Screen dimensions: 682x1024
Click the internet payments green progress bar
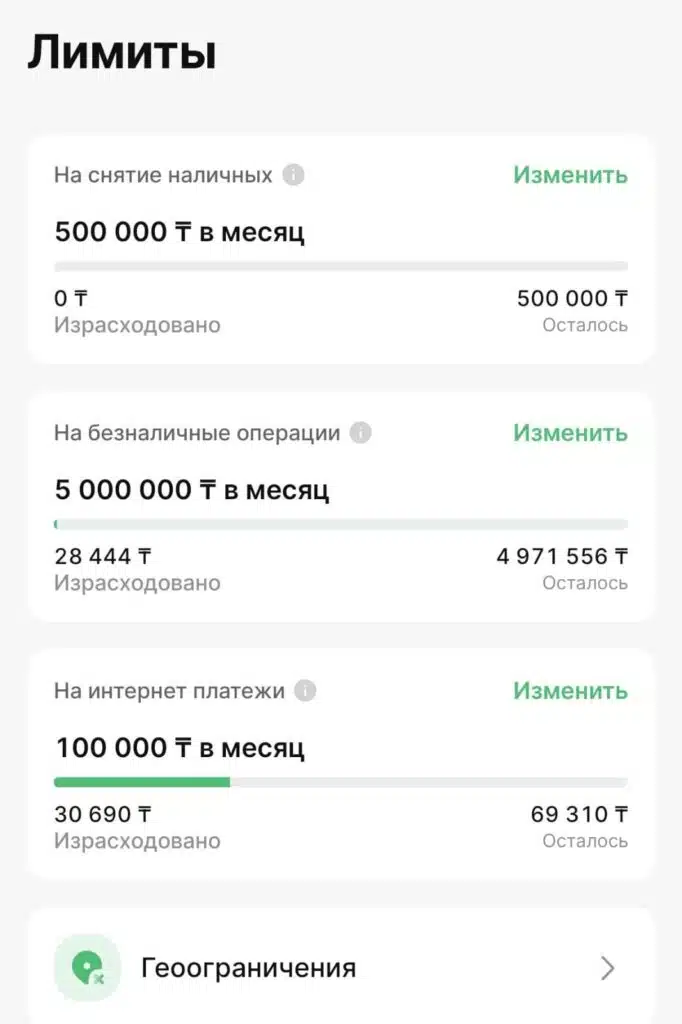click(142, 782)
